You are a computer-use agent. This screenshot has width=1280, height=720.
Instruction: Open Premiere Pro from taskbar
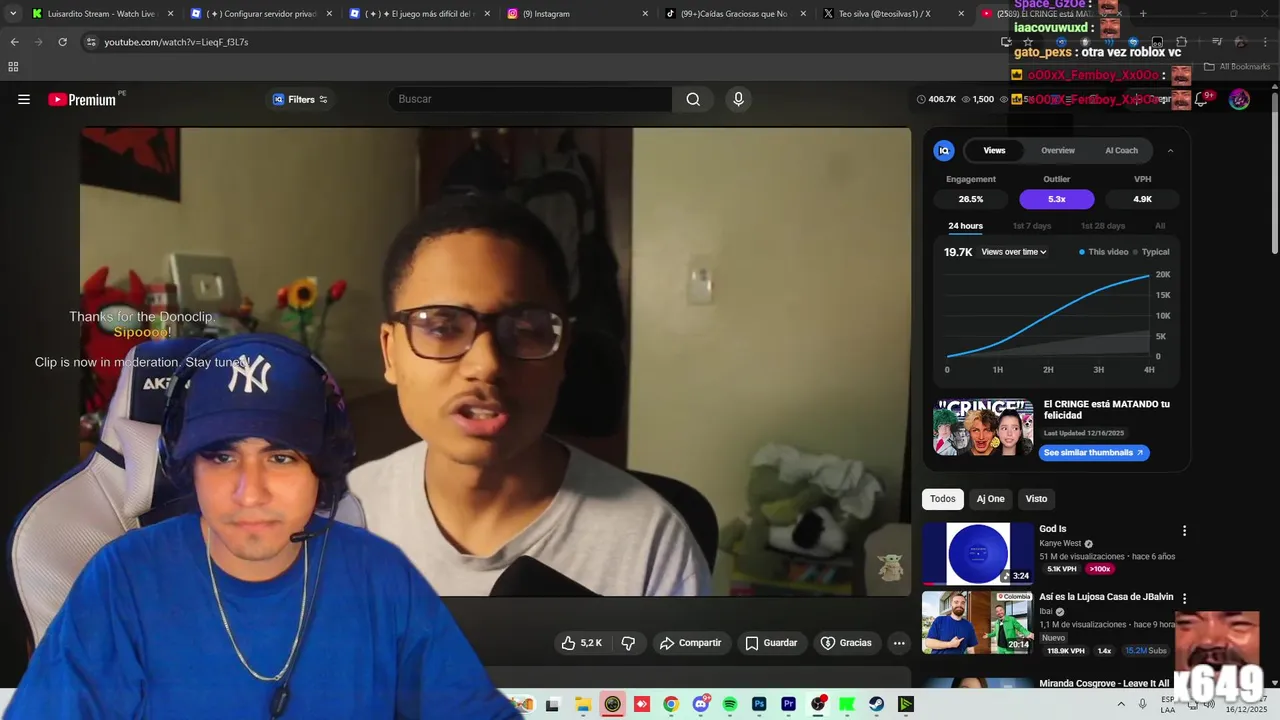click(x=788, y=704)
